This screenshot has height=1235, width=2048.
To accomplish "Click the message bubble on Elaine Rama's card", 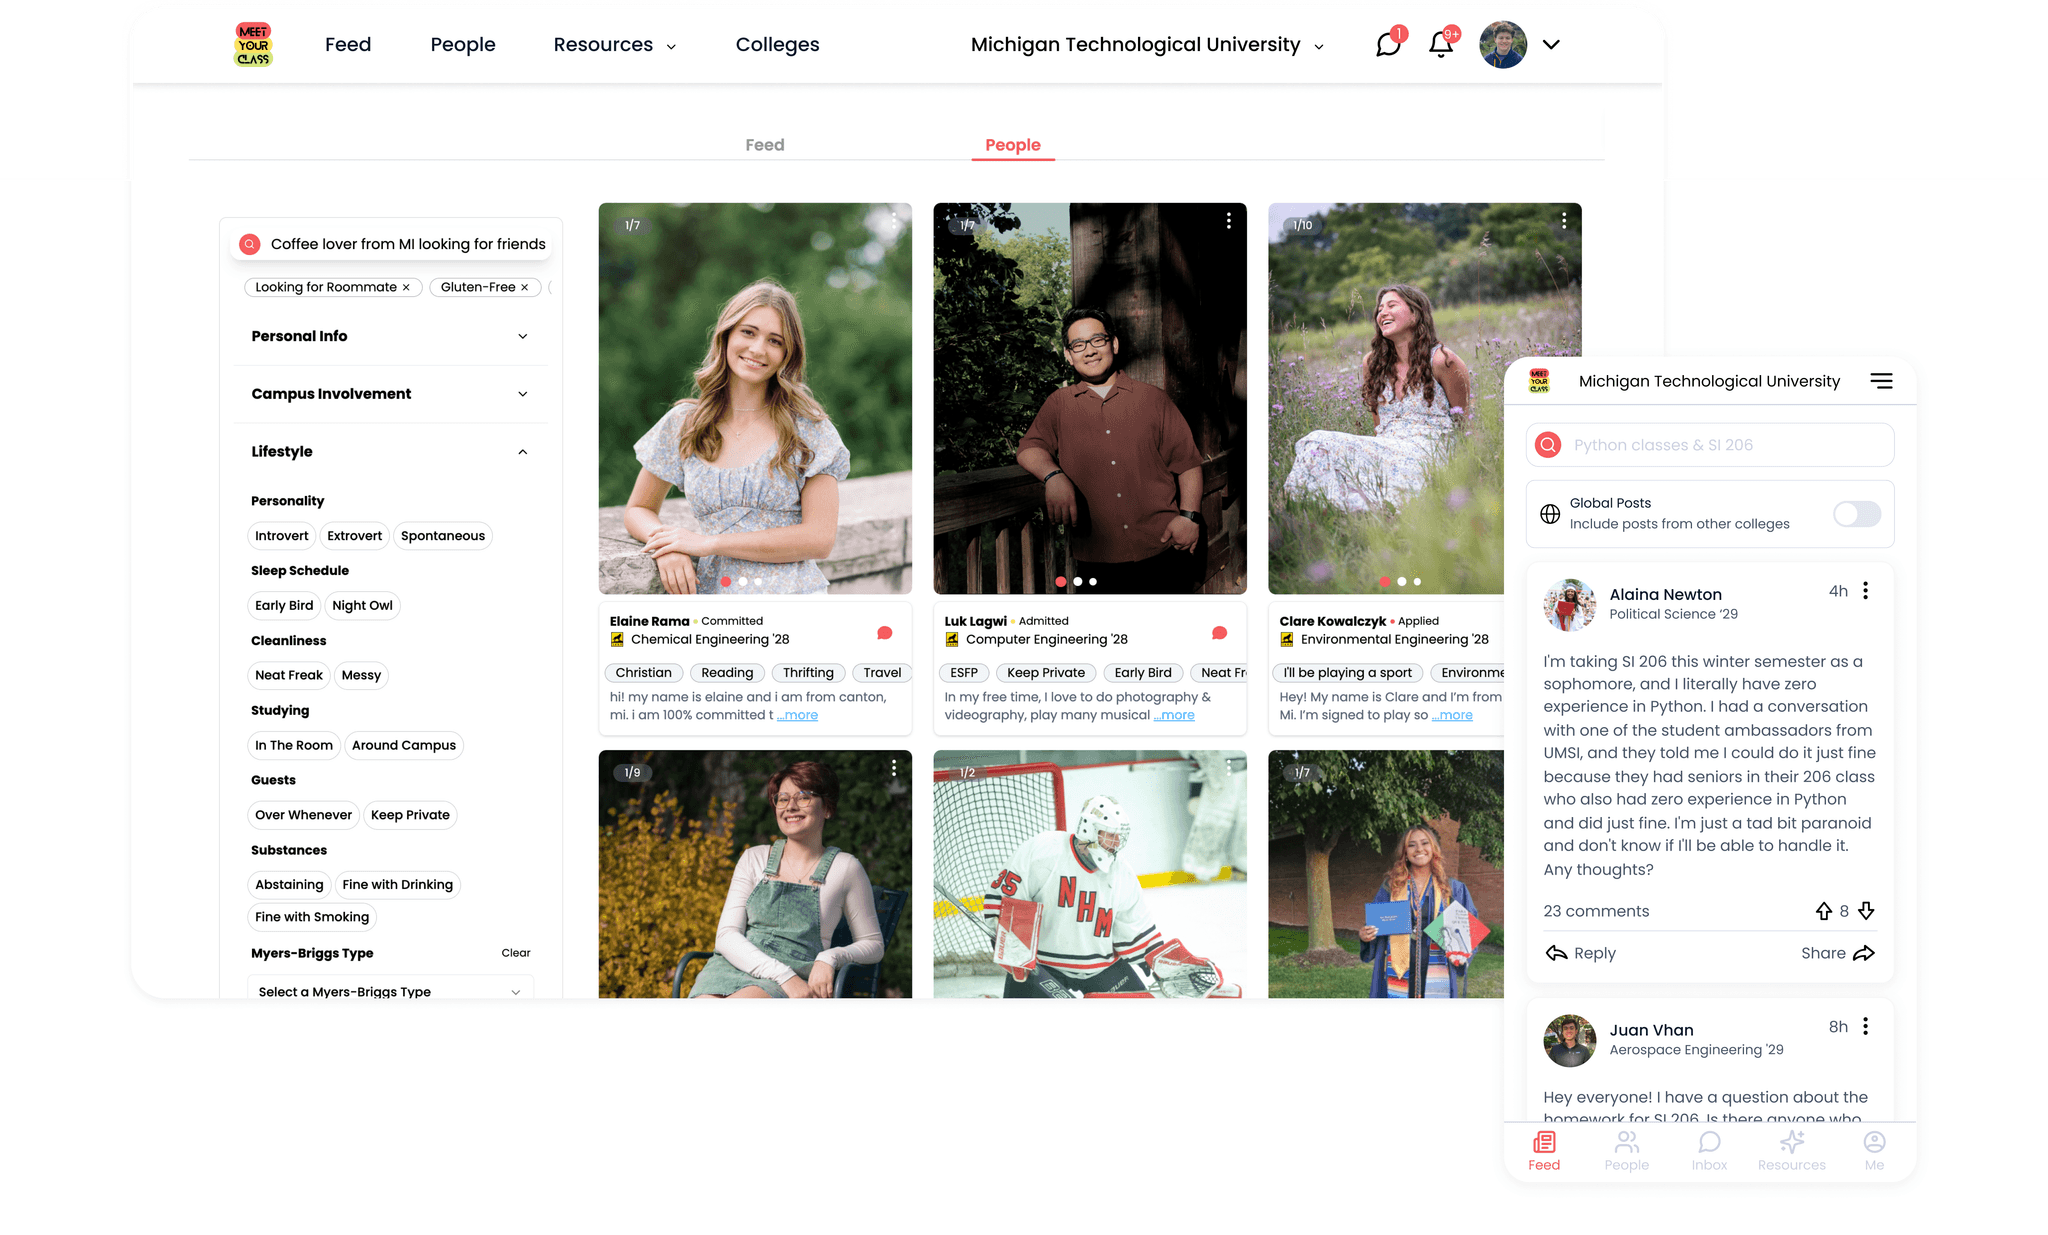I will click(884, 633).
